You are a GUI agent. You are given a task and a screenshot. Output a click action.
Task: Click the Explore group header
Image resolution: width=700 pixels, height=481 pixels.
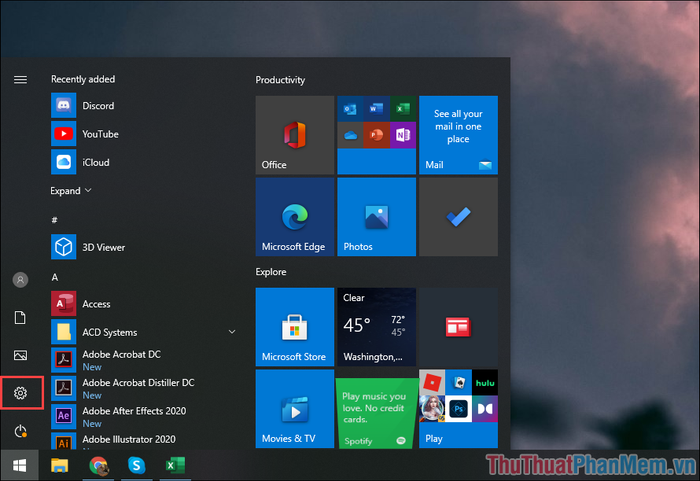click(271, 272)
